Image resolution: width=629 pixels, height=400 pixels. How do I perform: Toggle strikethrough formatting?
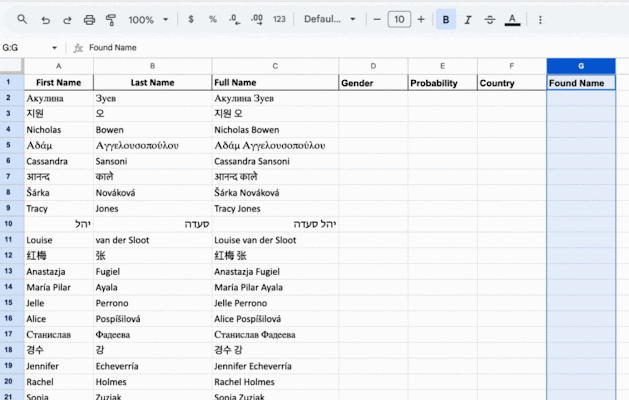coord(490,20)
